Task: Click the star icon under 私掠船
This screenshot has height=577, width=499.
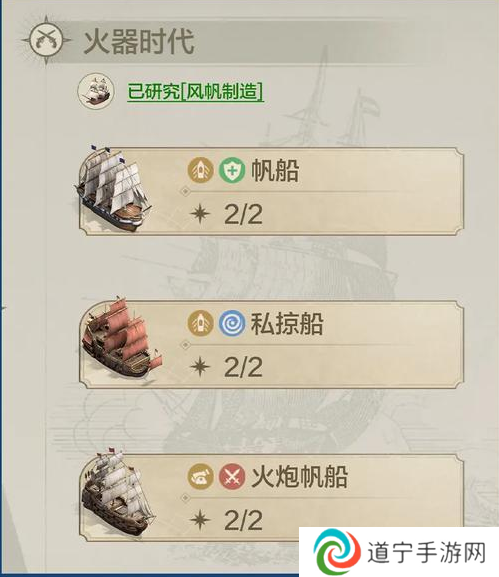Action: [x=201, y=367]
